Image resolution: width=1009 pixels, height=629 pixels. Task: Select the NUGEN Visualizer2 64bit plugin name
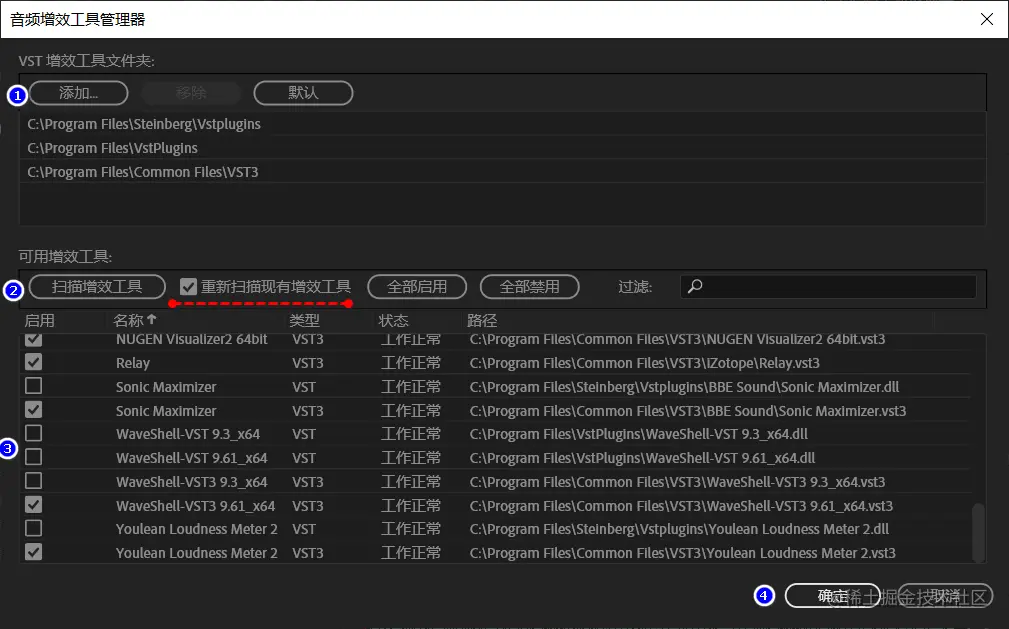191,339
